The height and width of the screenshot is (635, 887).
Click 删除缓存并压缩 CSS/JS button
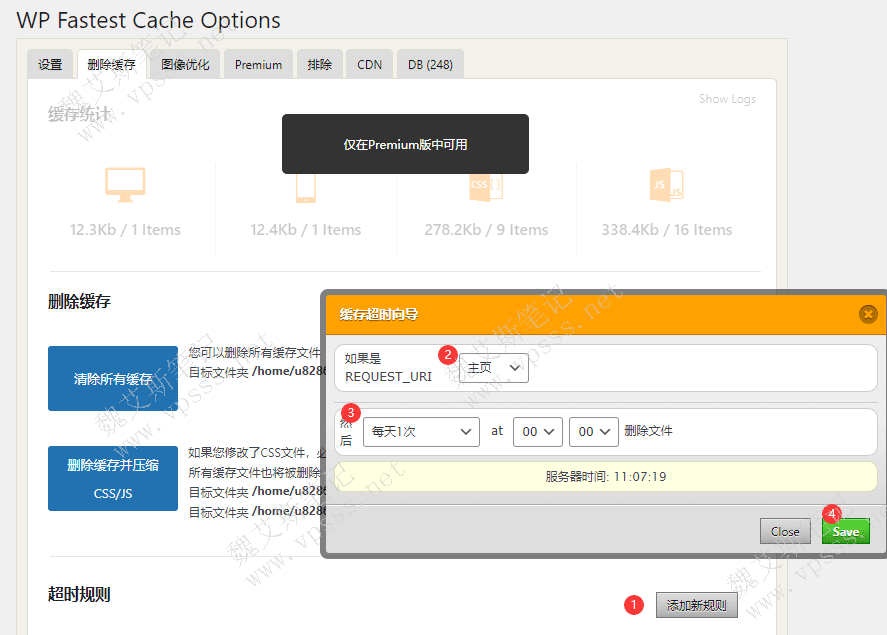pyautogui.click(x=113, y=478)
